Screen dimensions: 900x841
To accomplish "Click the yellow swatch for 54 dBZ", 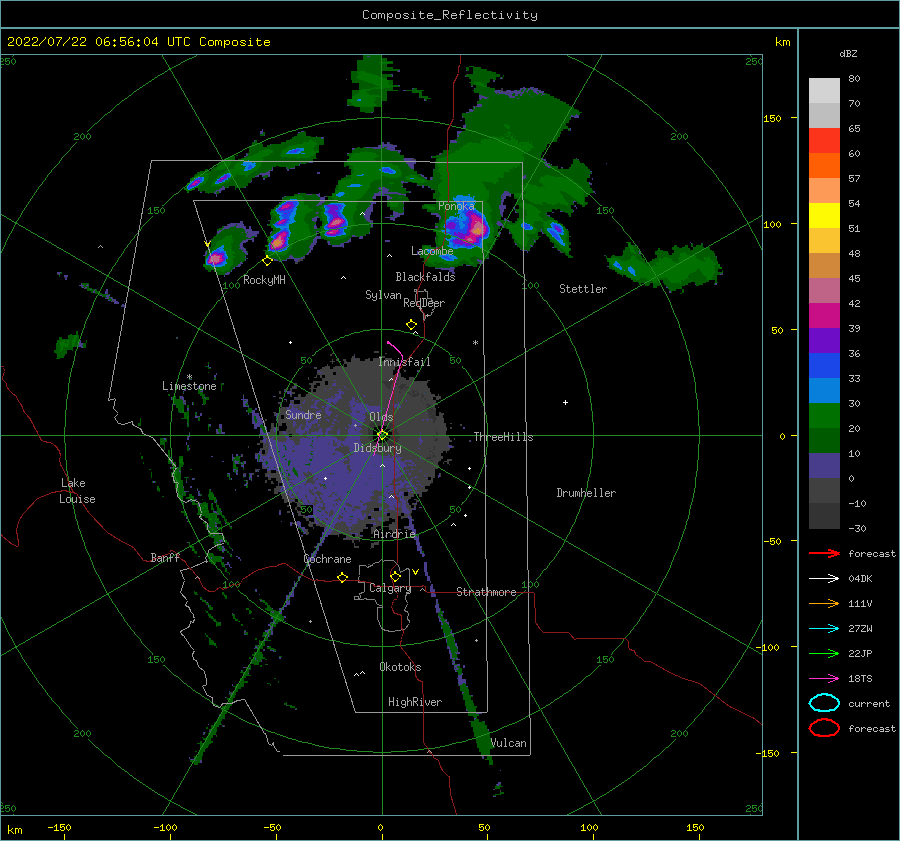I will click(x=824, y=215).
